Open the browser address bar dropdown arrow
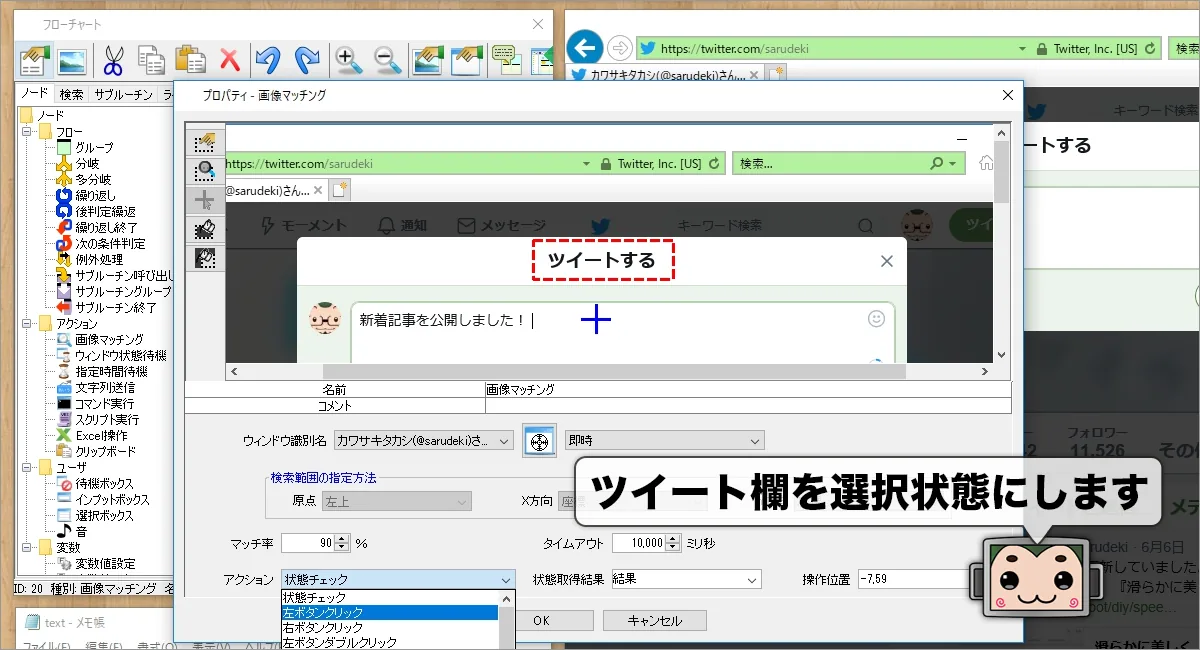The height and width of the screenshot is (650, 1200). 1022,48
